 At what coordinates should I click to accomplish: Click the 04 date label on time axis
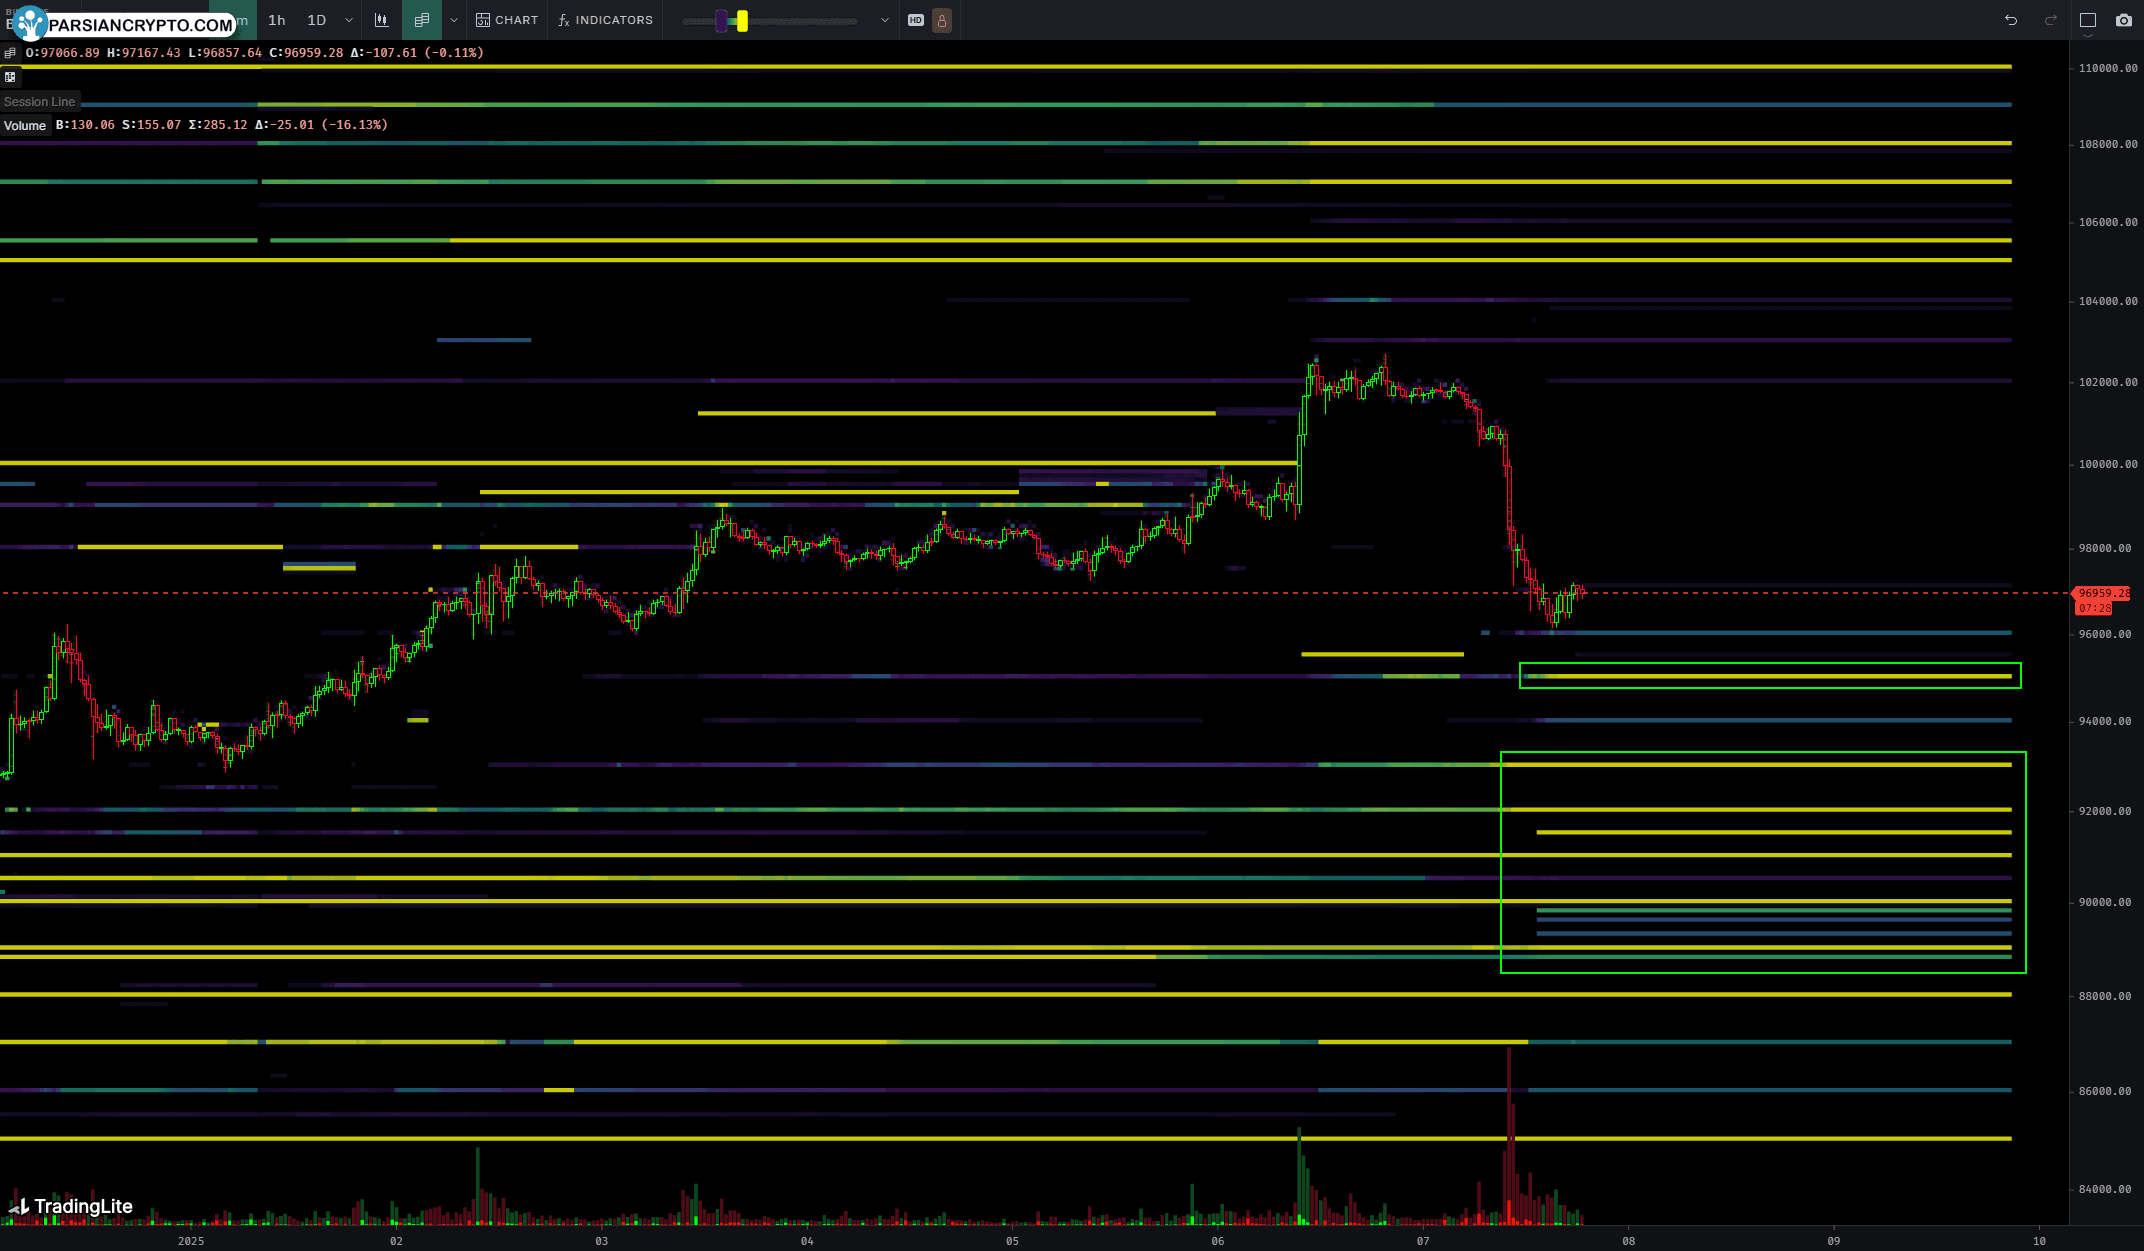pos(807,1241)
